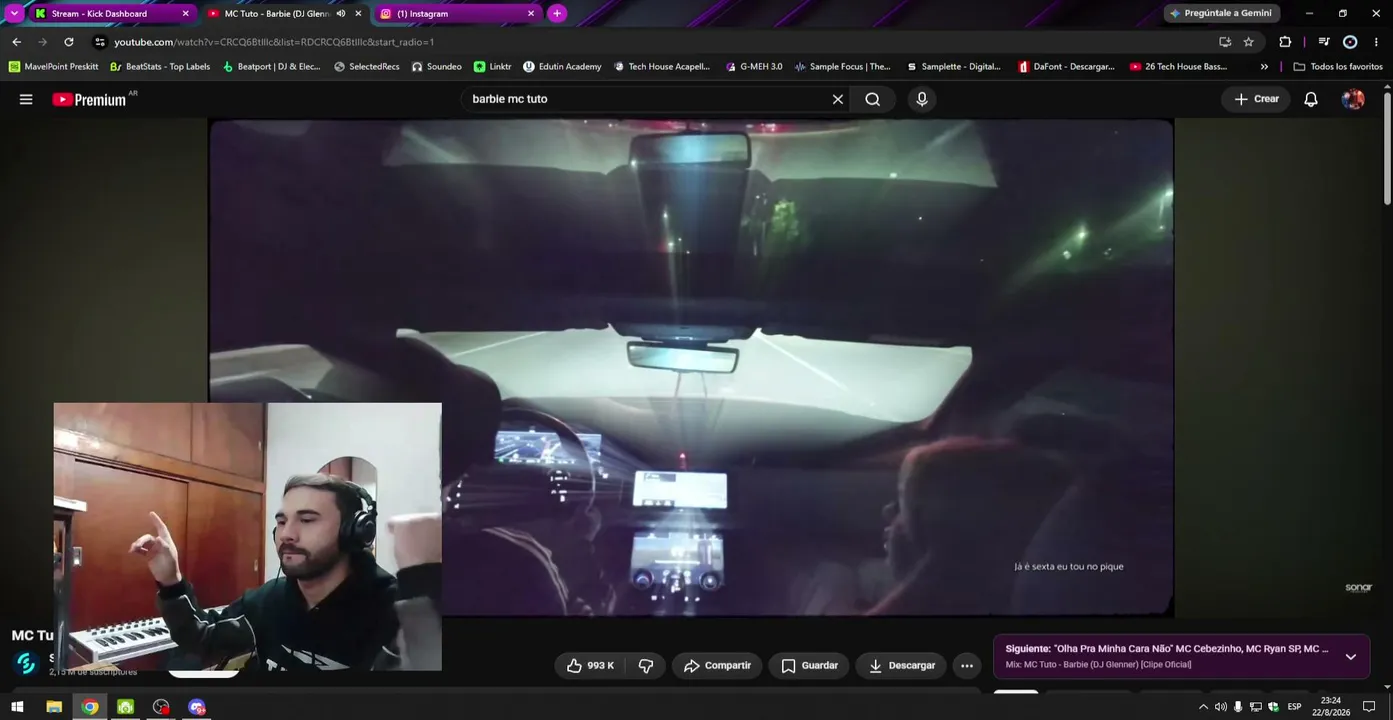This screenshot has width=1393, height=720.
Task: Switch to the MC Tuto - Barbie tab
Action: coord(284,14)
